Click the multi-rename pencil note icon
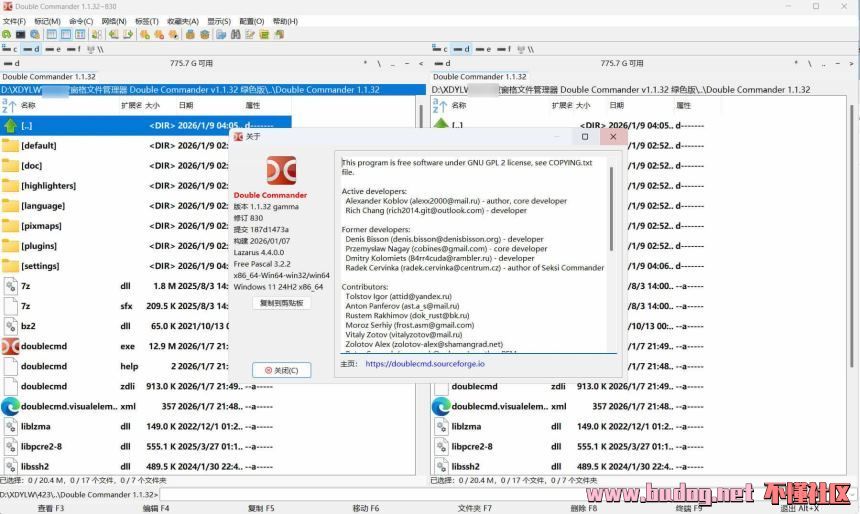860x514 pixels. (250, 35)
